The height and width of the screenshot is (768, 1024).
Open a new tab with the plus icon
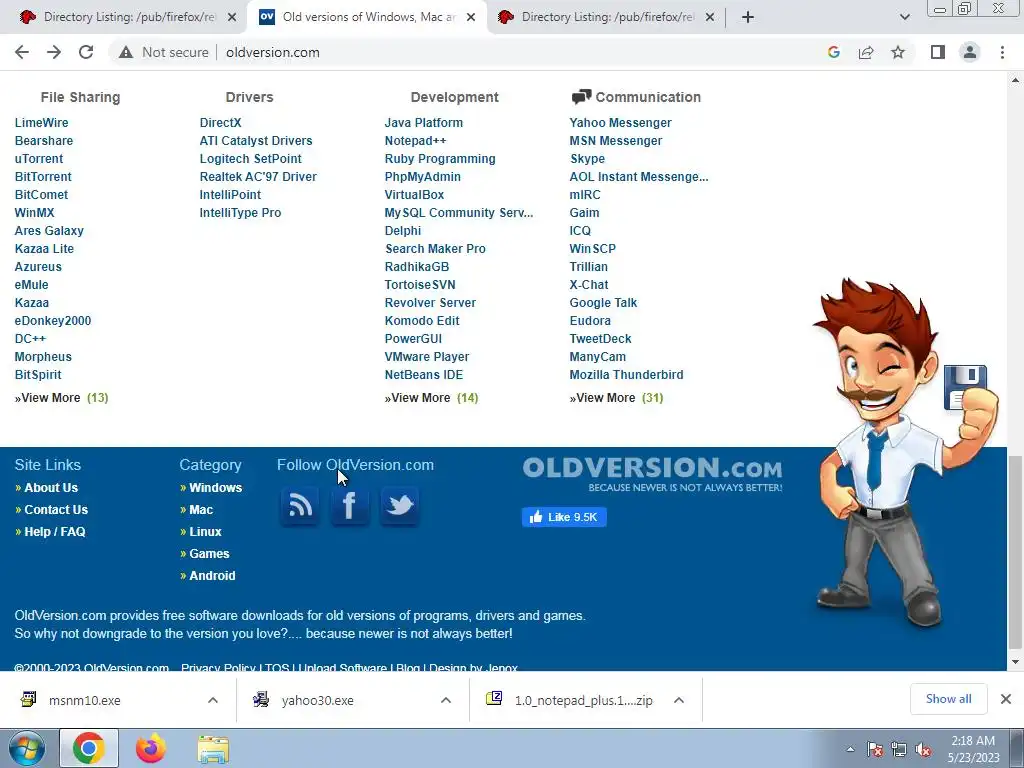click(x=748, y=17)
